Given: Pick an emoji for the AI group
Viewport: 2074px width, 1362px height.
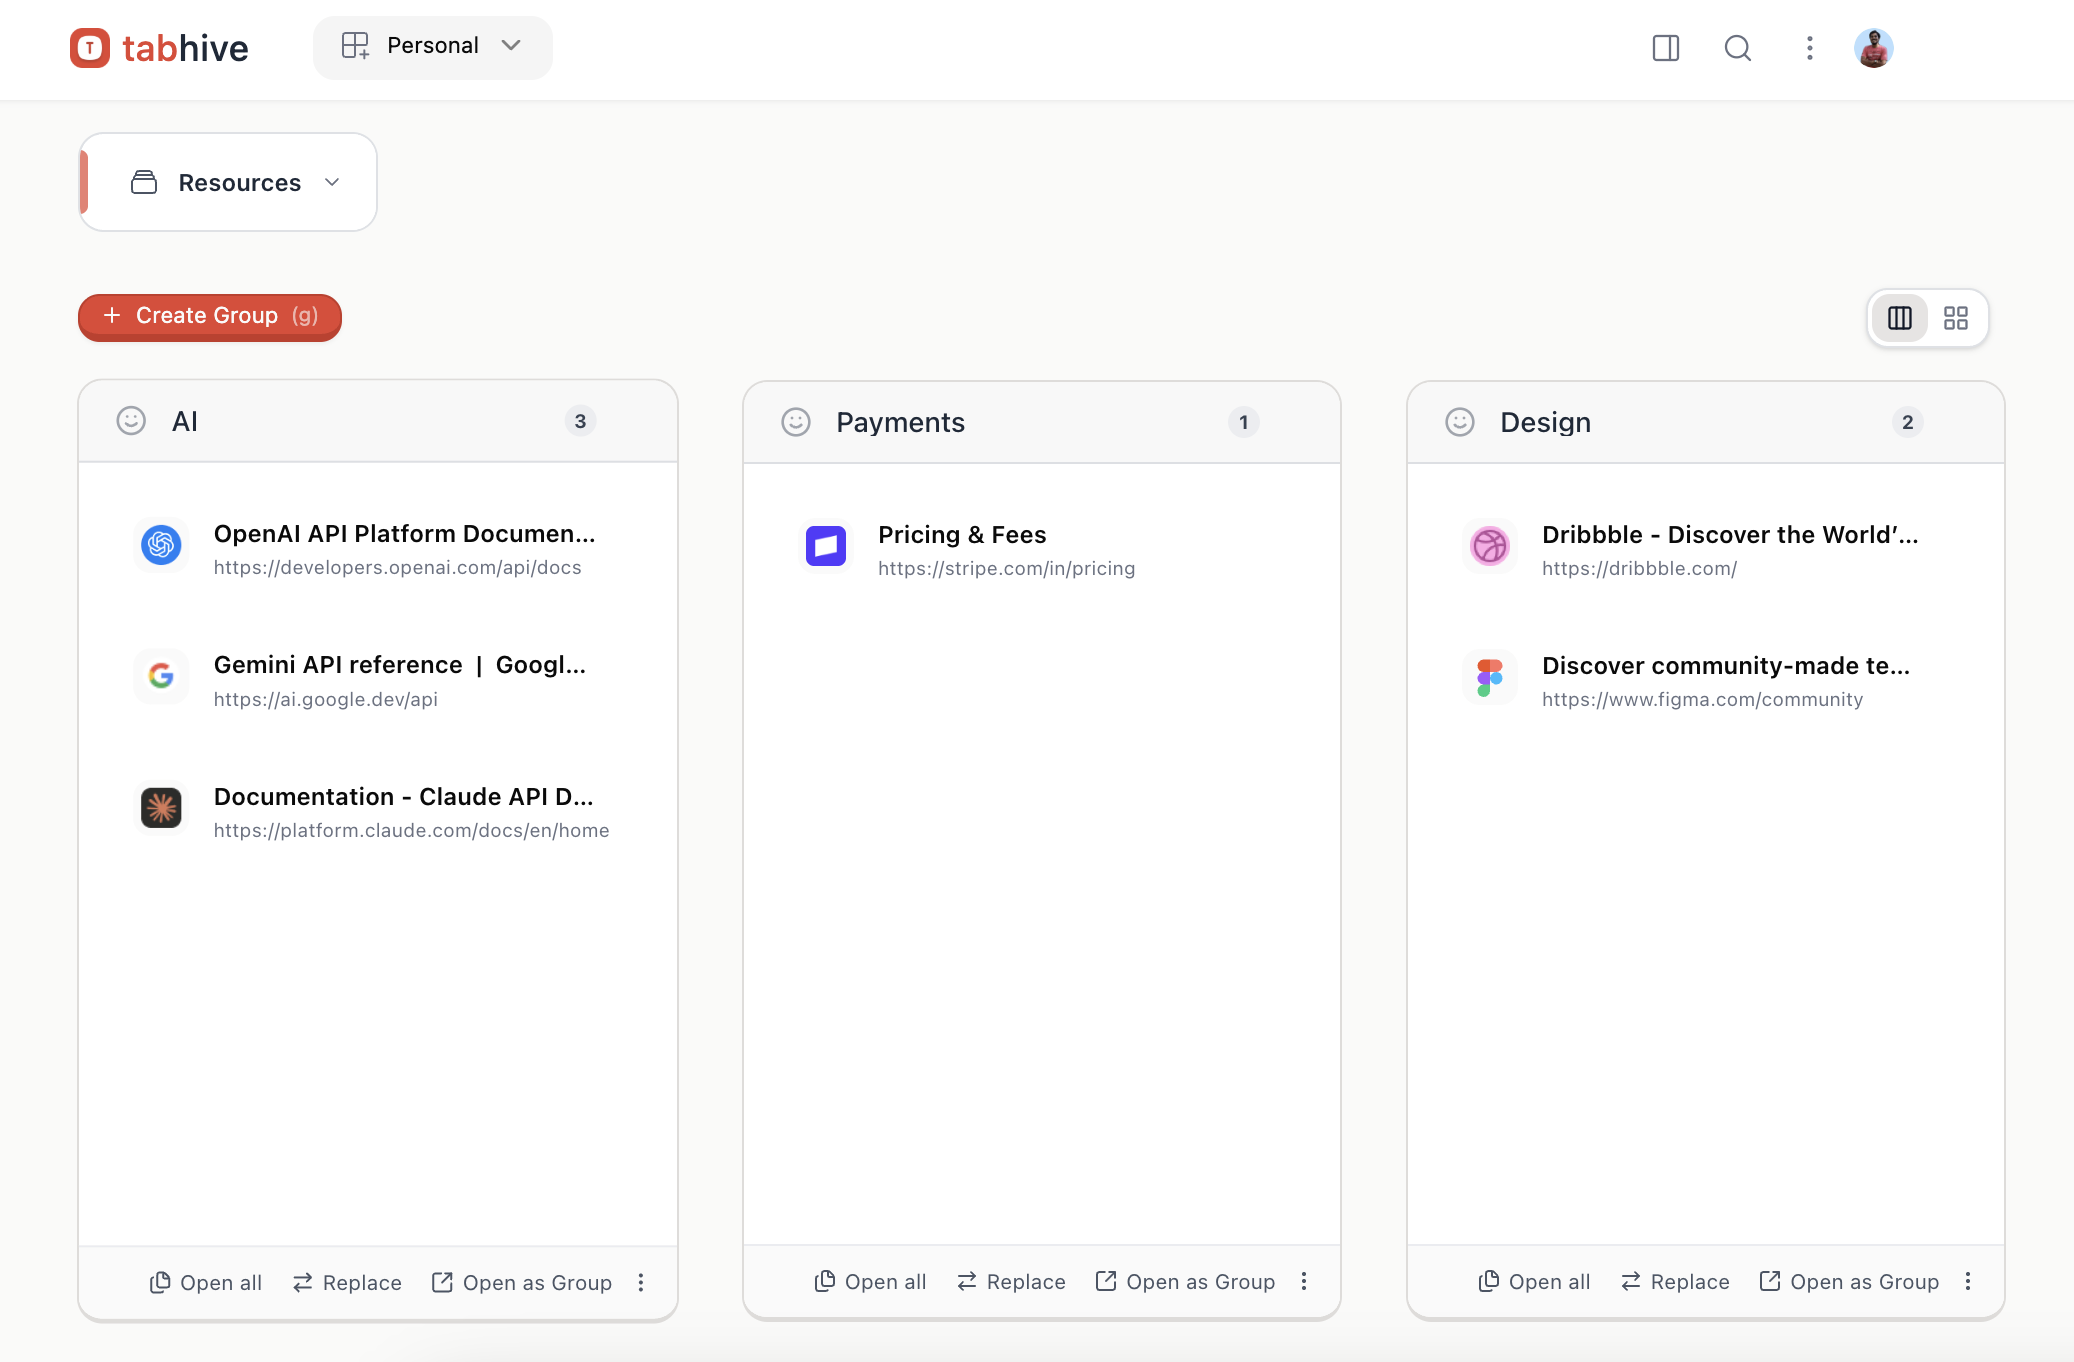Looking at the screenshot, I should click(x=131, y=421).
